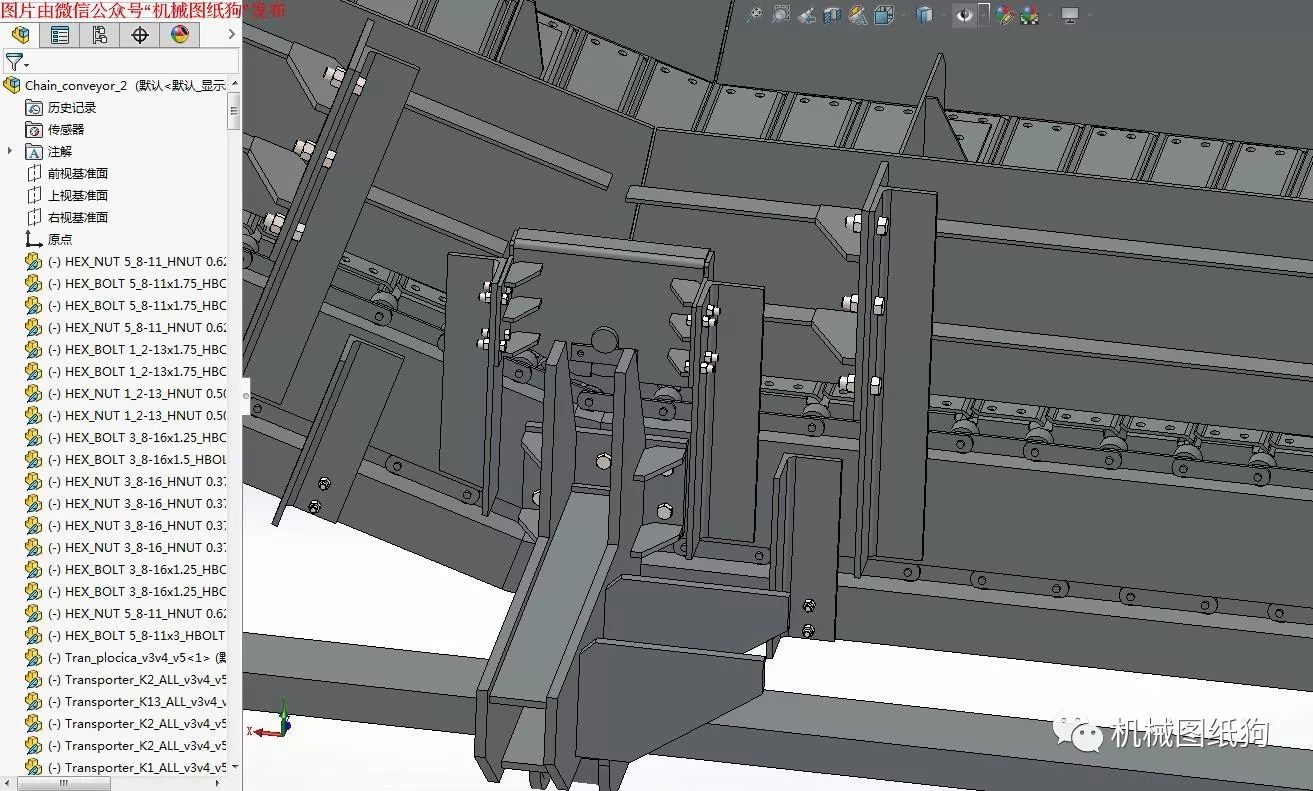
Task: Select the 前视基准面 front plane
Action: pos(67,174)
